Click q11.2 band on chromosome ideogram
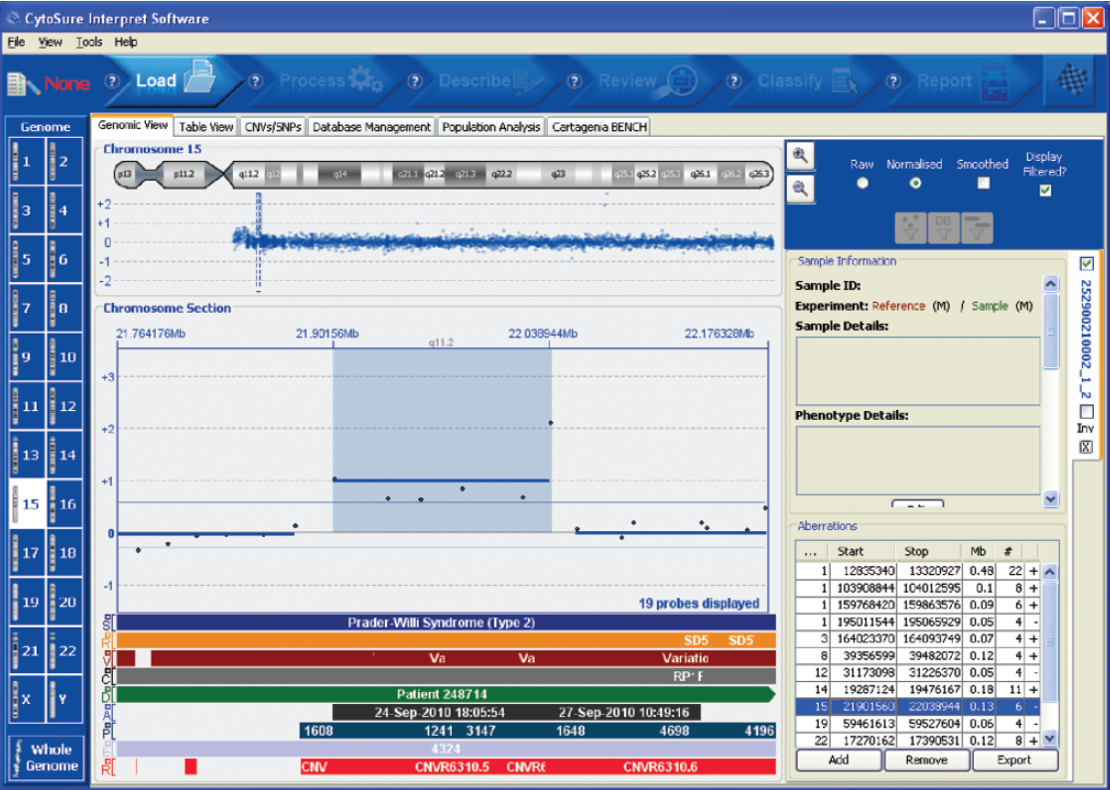The height and width of the screenshot is (790, 1110). pyautogui.click(x=248, y=174)
